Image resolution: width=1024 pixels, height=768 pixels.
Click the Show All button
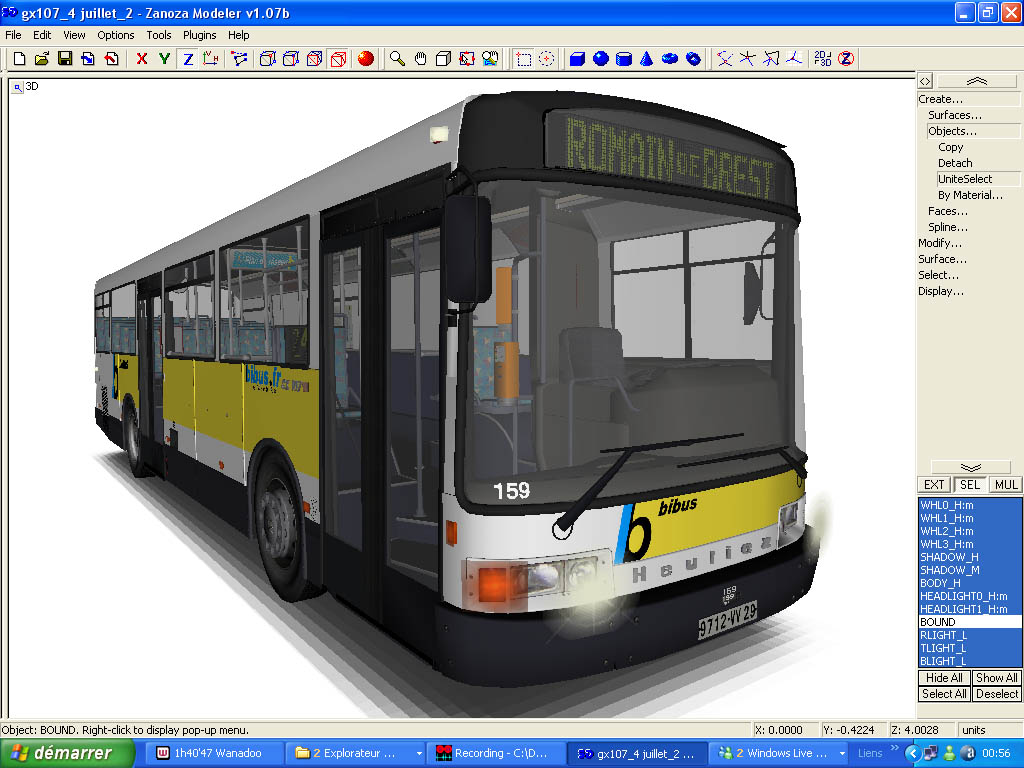(997, 678)
